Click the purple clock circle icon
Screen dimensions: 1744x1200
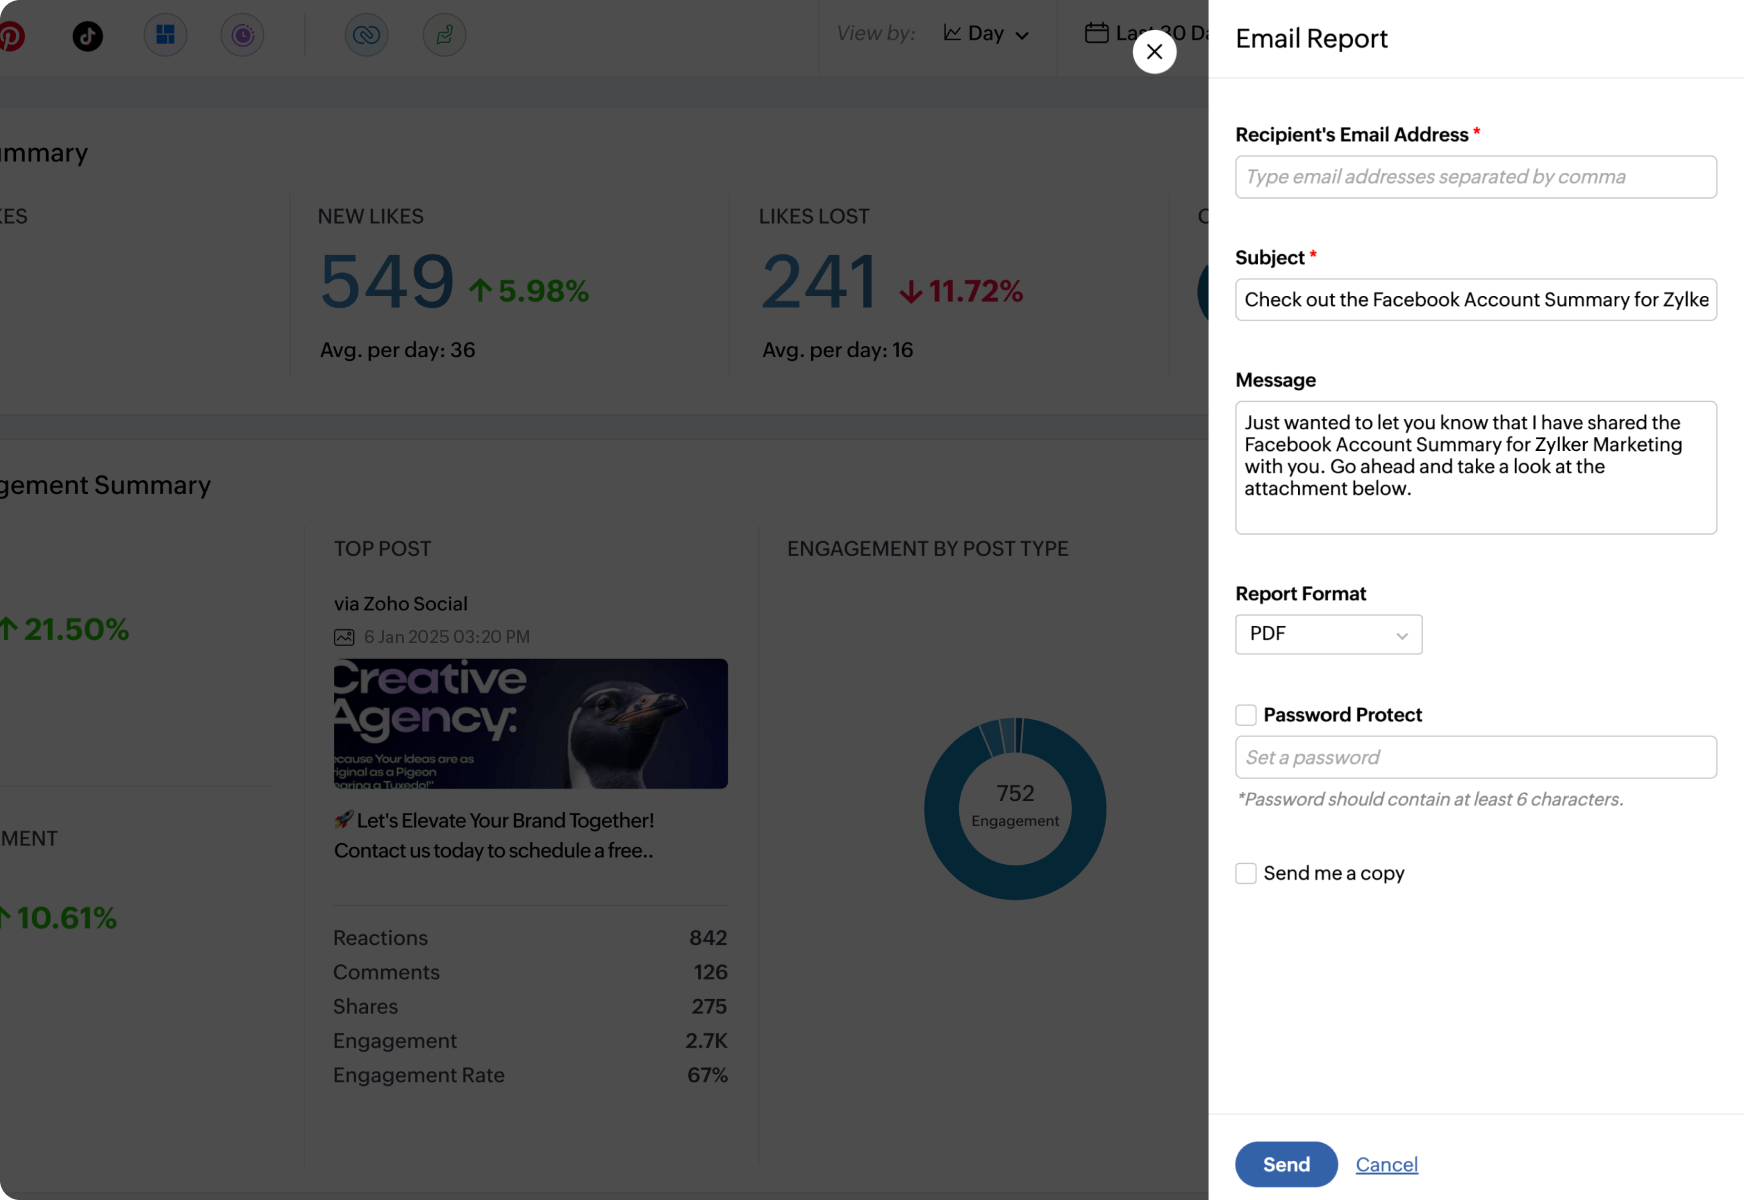(243, 36)
